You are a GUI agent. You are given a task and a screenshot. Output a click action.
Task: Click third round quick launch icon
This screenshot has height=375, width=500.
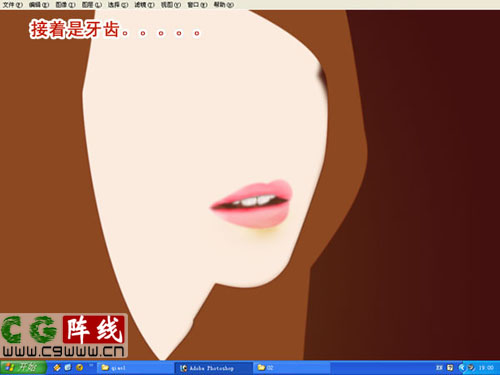(79, 367)
